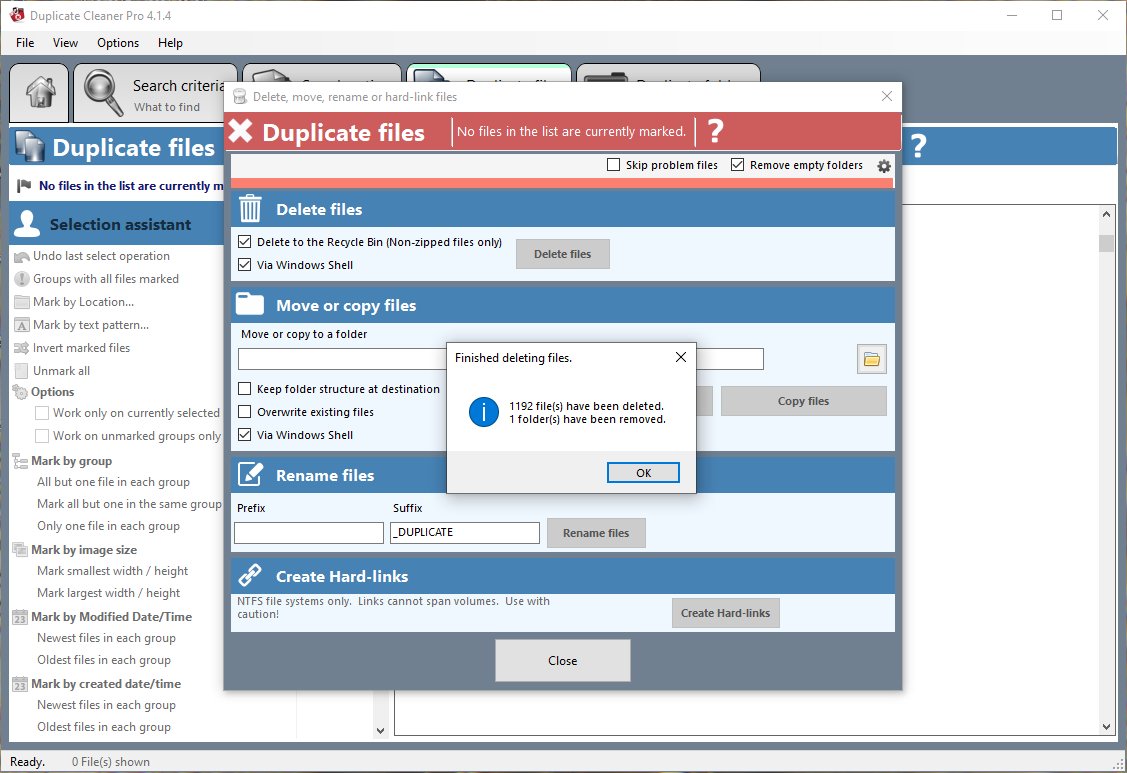Image resolution: width=1127 pixels, height=773 pixels.
Task: Check Work only on currently selected
Action: click(x=42, y=413)
